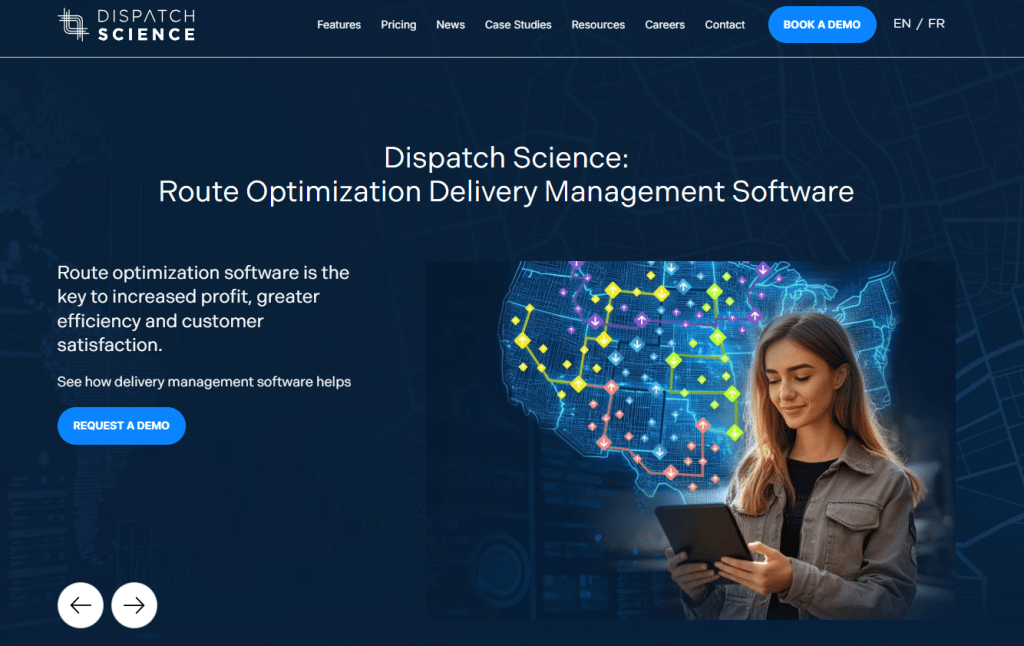Open the Contact page
Image resolution: width=1024 pixels, height=646 pixels.
pos(724,25)
